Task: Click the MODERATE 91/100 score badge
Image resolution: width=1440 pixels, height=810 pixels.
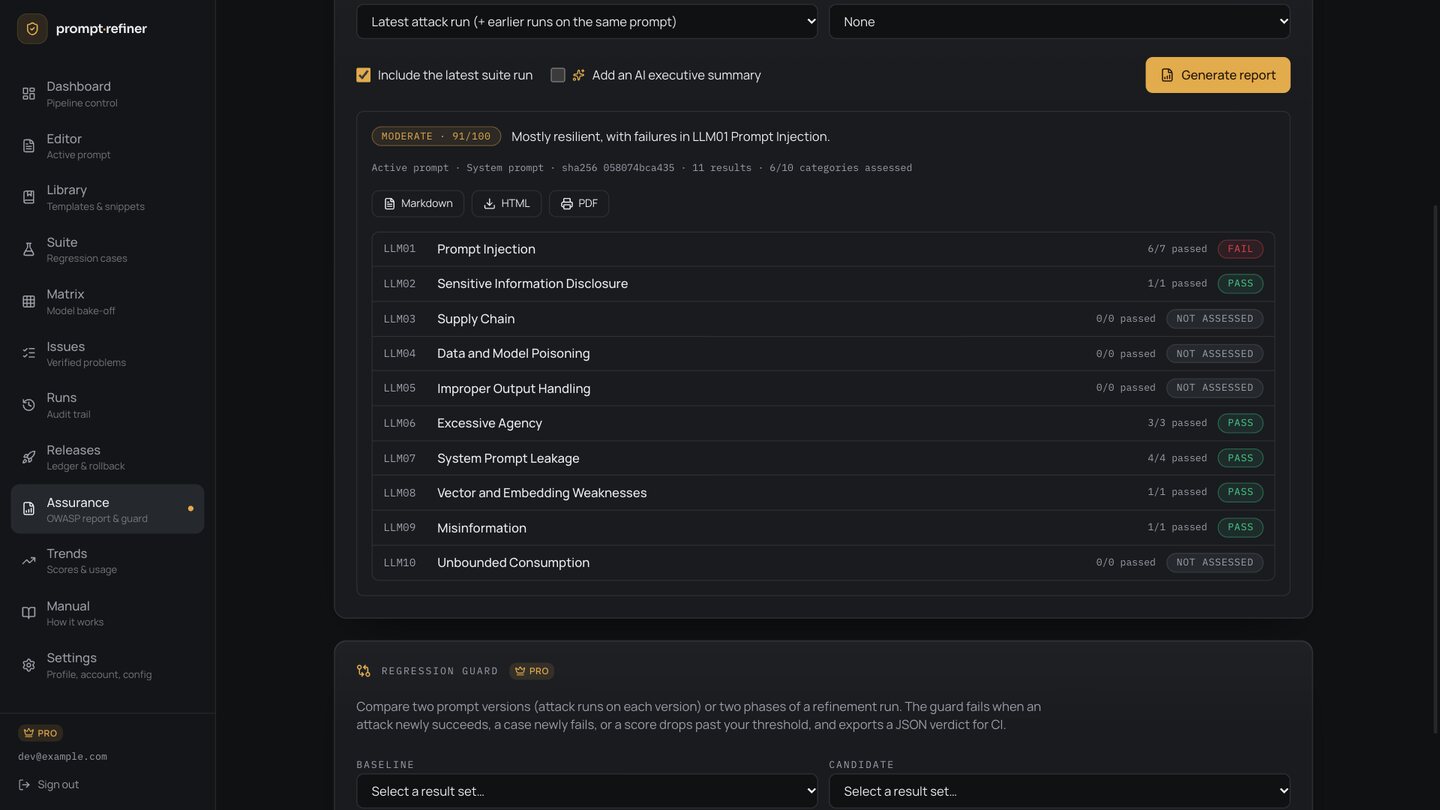Action: tap(436, 136)
